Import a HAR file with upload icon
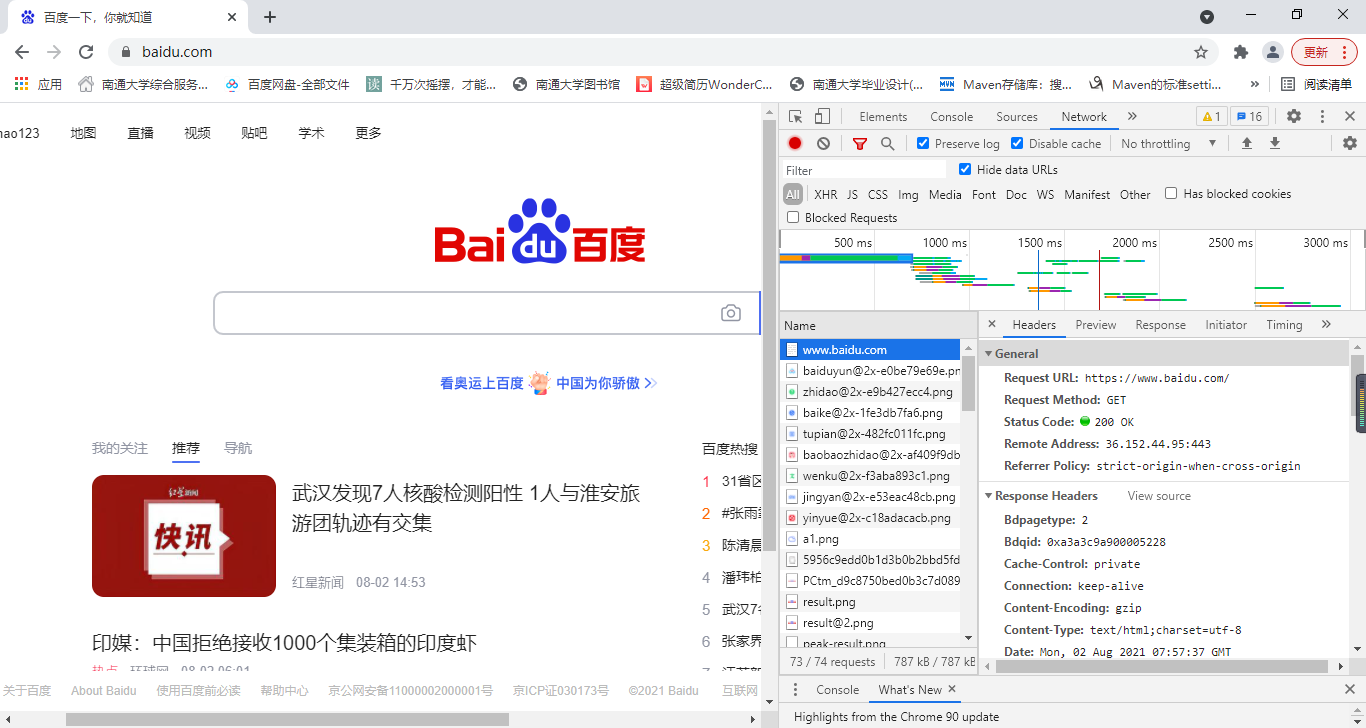 click(x=1247, y=144)
